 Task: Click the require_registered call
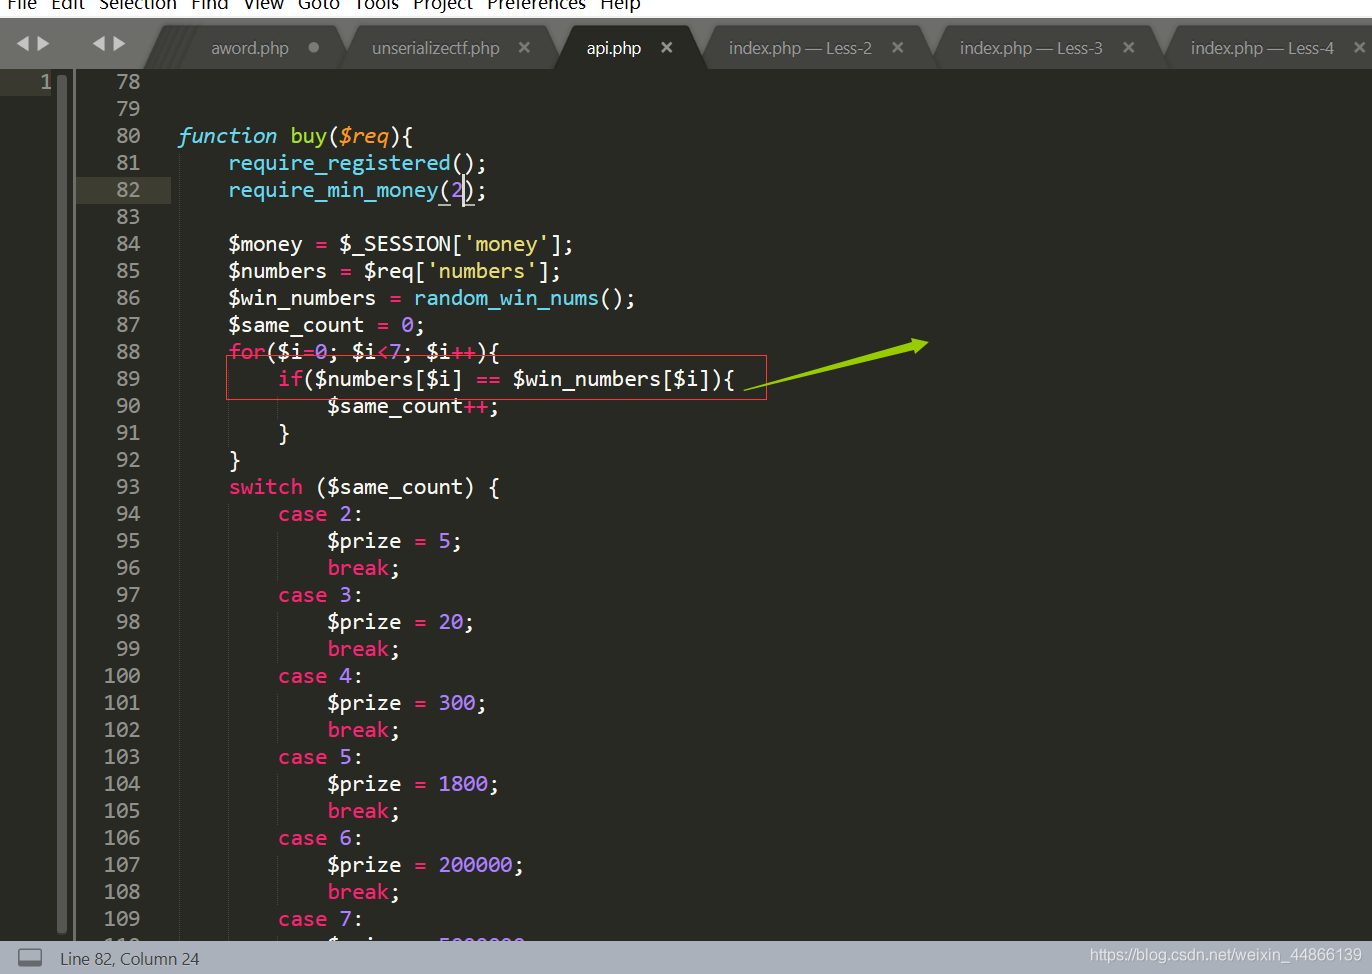point(357,163)
